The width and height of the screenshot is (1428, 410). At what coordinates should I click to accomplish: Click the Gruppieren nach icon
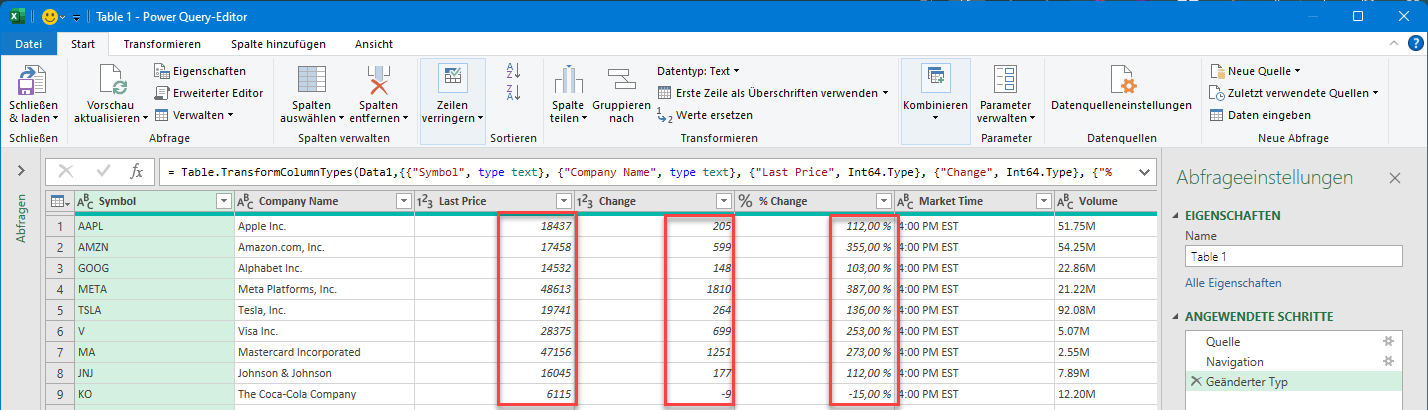click(x=621, y=80)
